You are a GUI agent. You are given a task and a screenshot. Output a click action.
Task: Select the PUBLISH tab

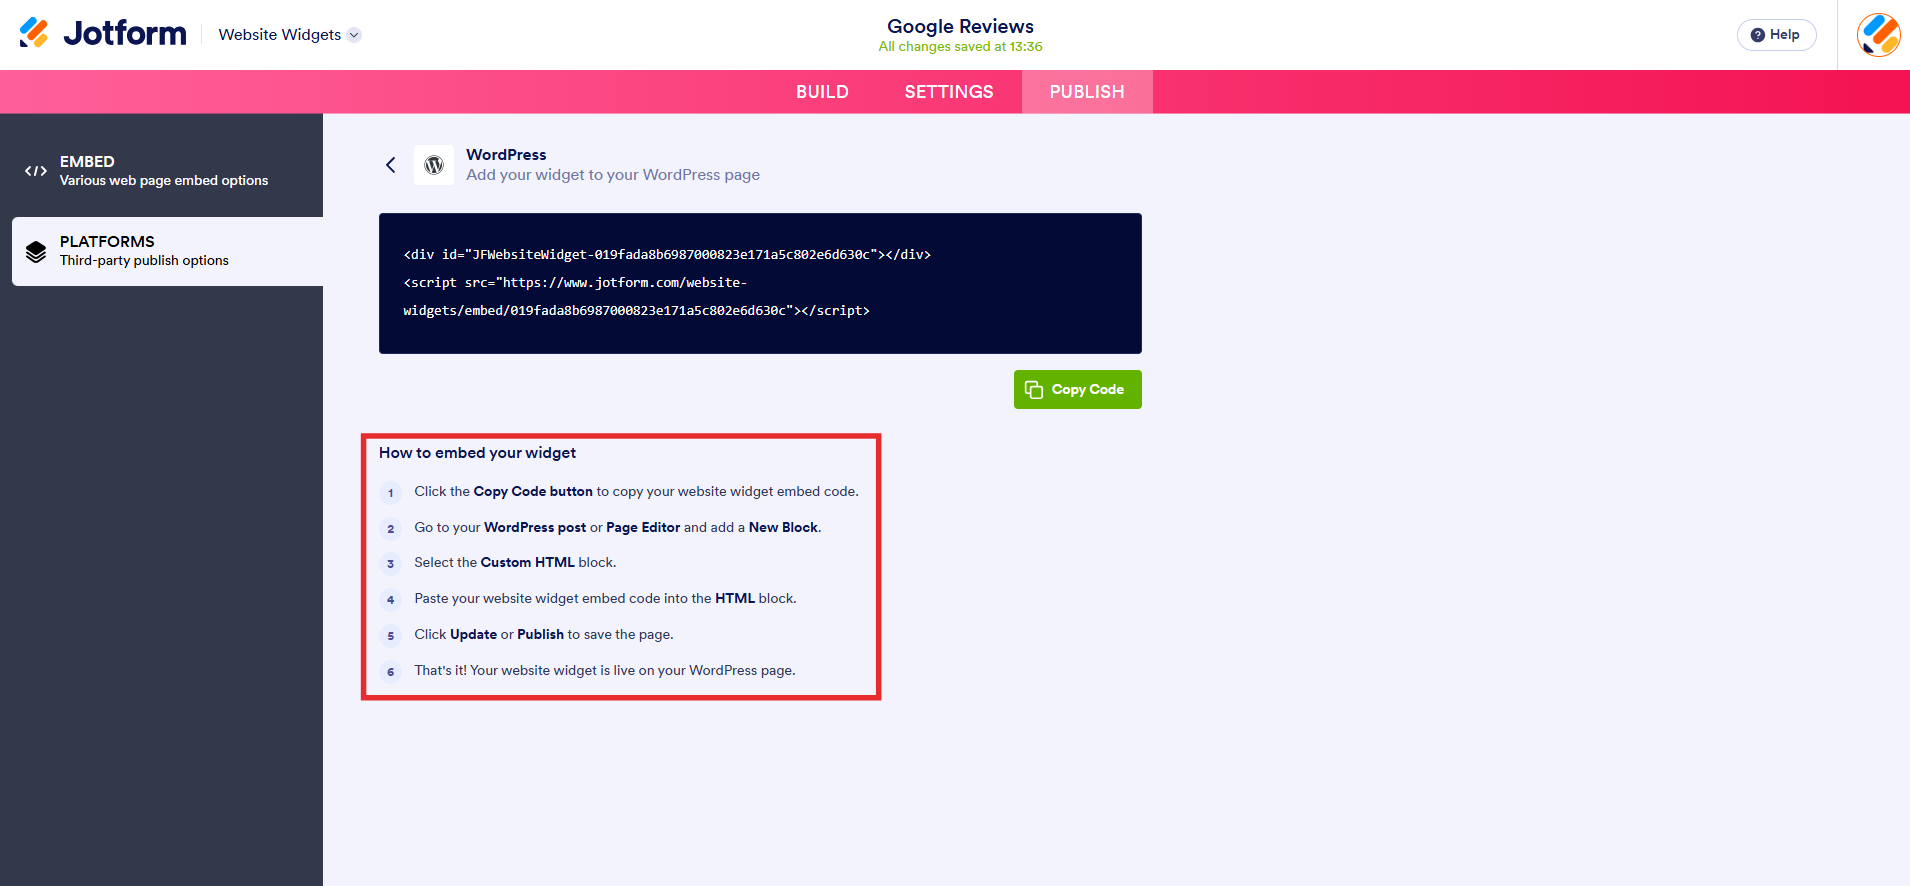(1087, 92)
